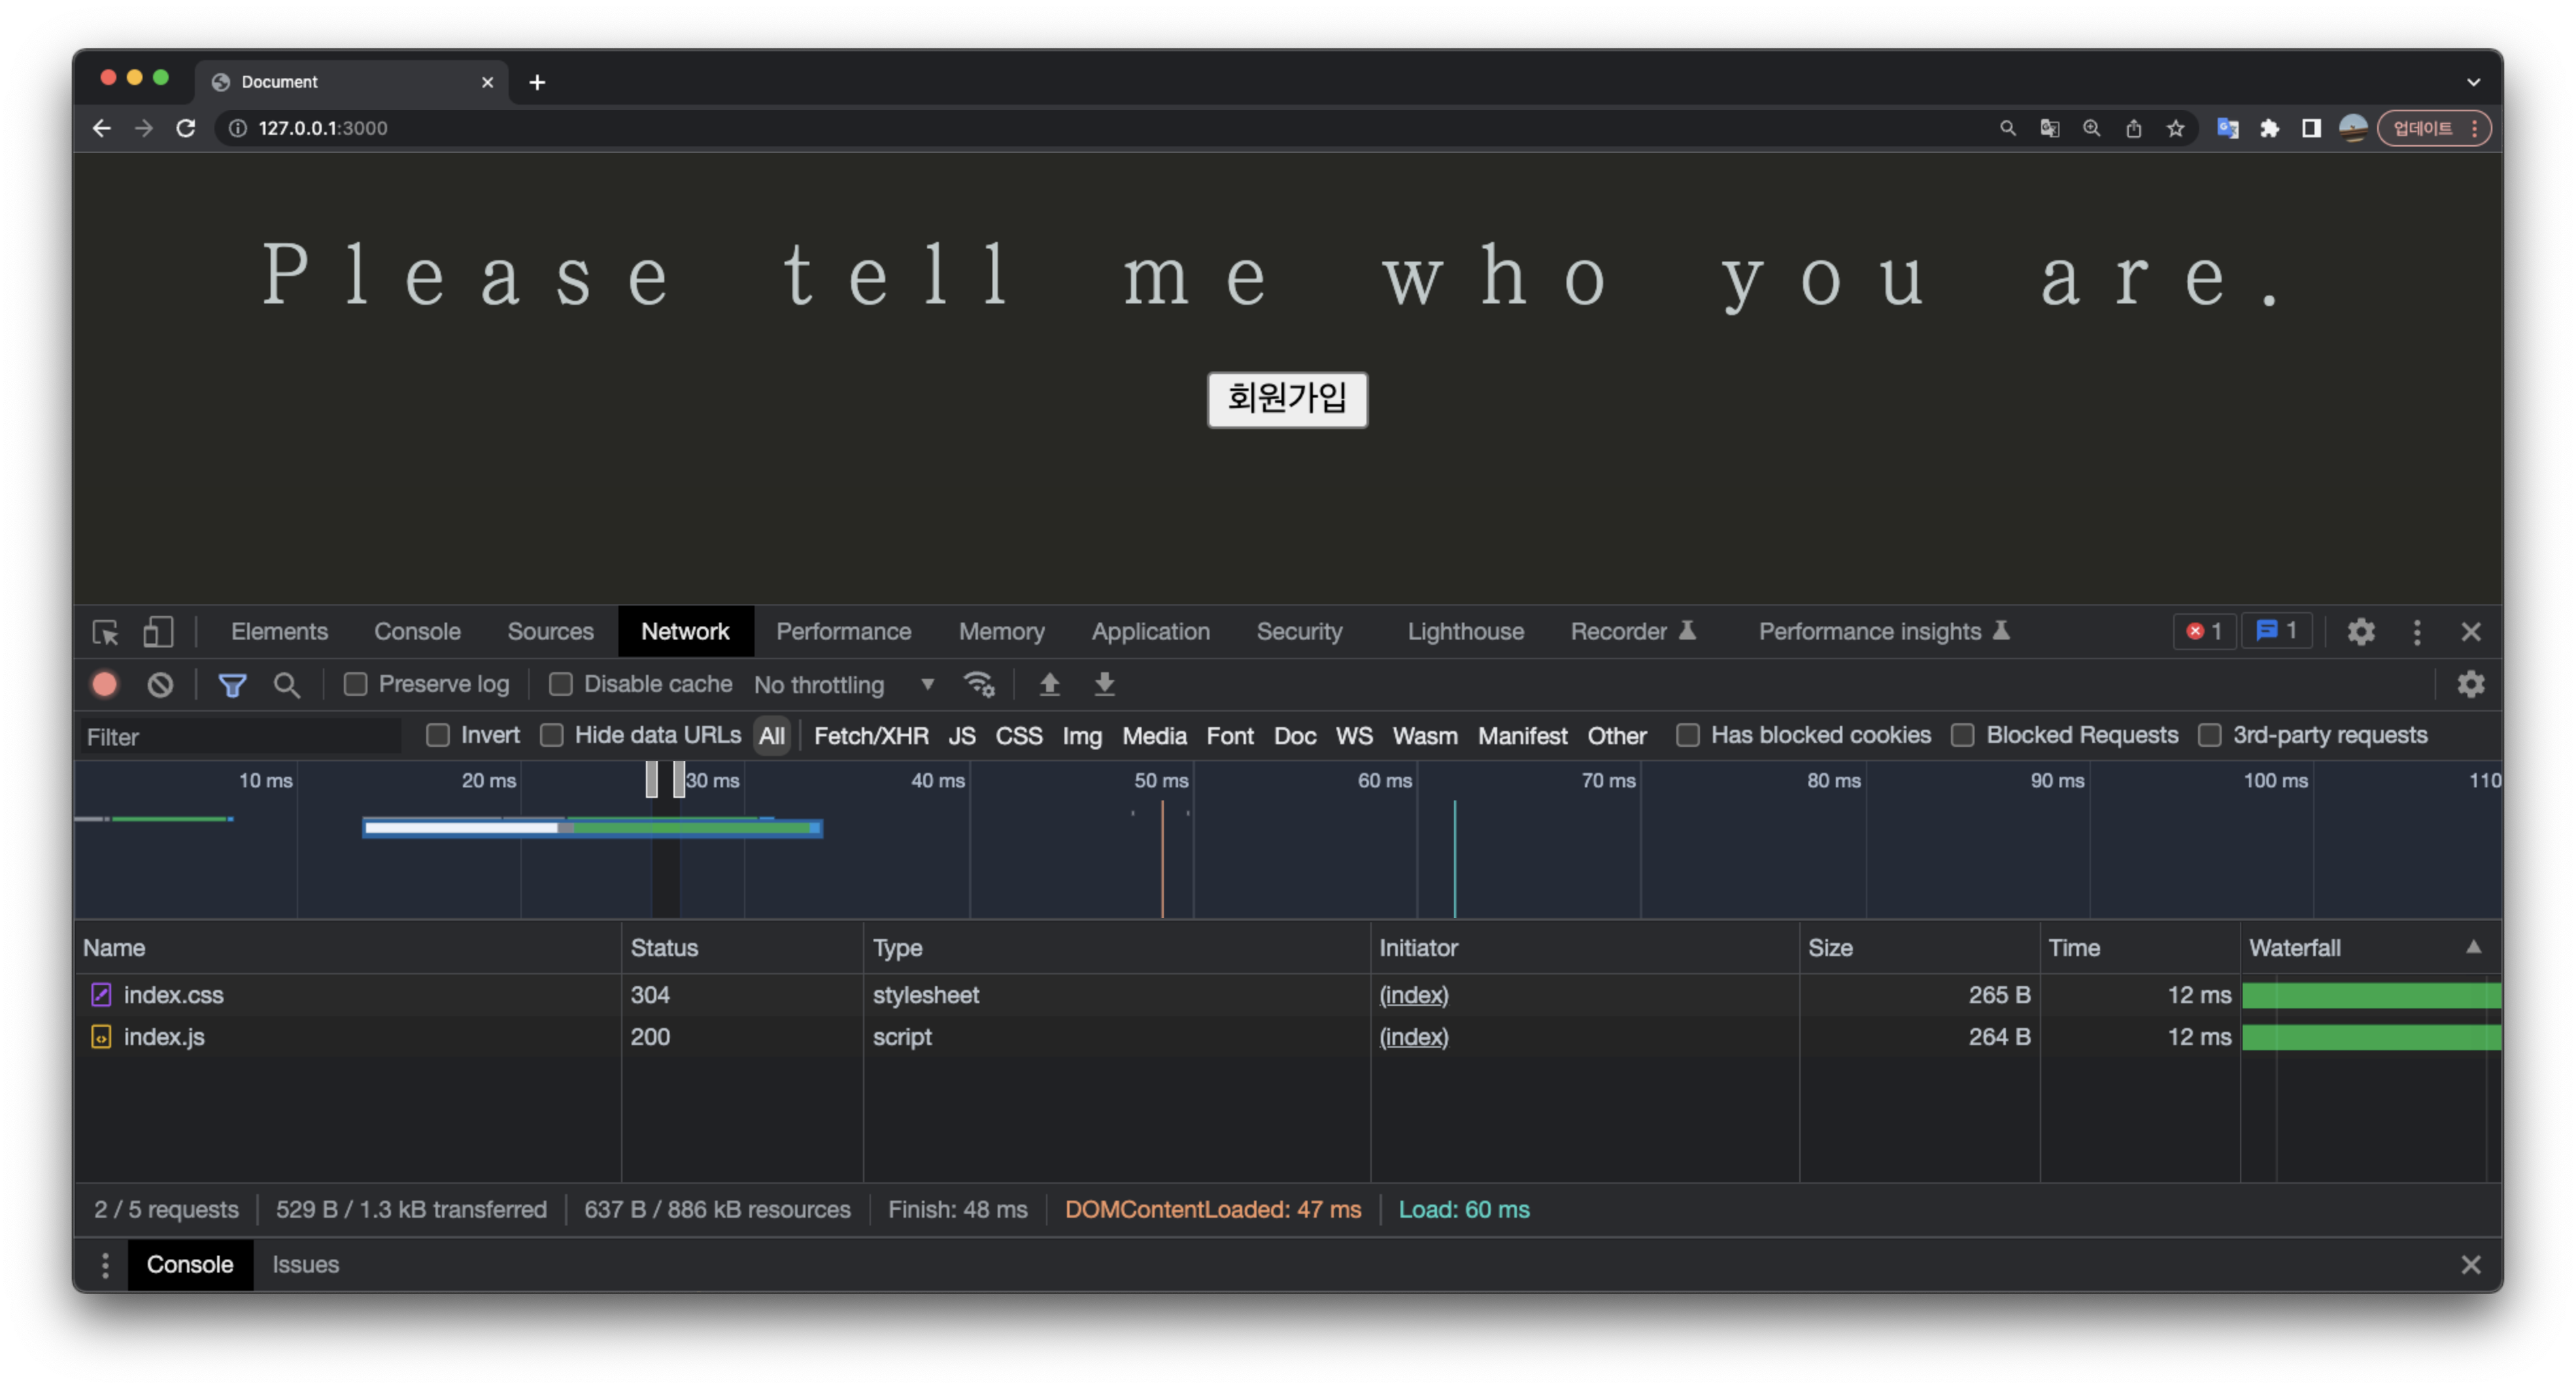This screenshot has height=1389, width=2576.
Task: Click the Filter text input field
Action: (240, 737)
